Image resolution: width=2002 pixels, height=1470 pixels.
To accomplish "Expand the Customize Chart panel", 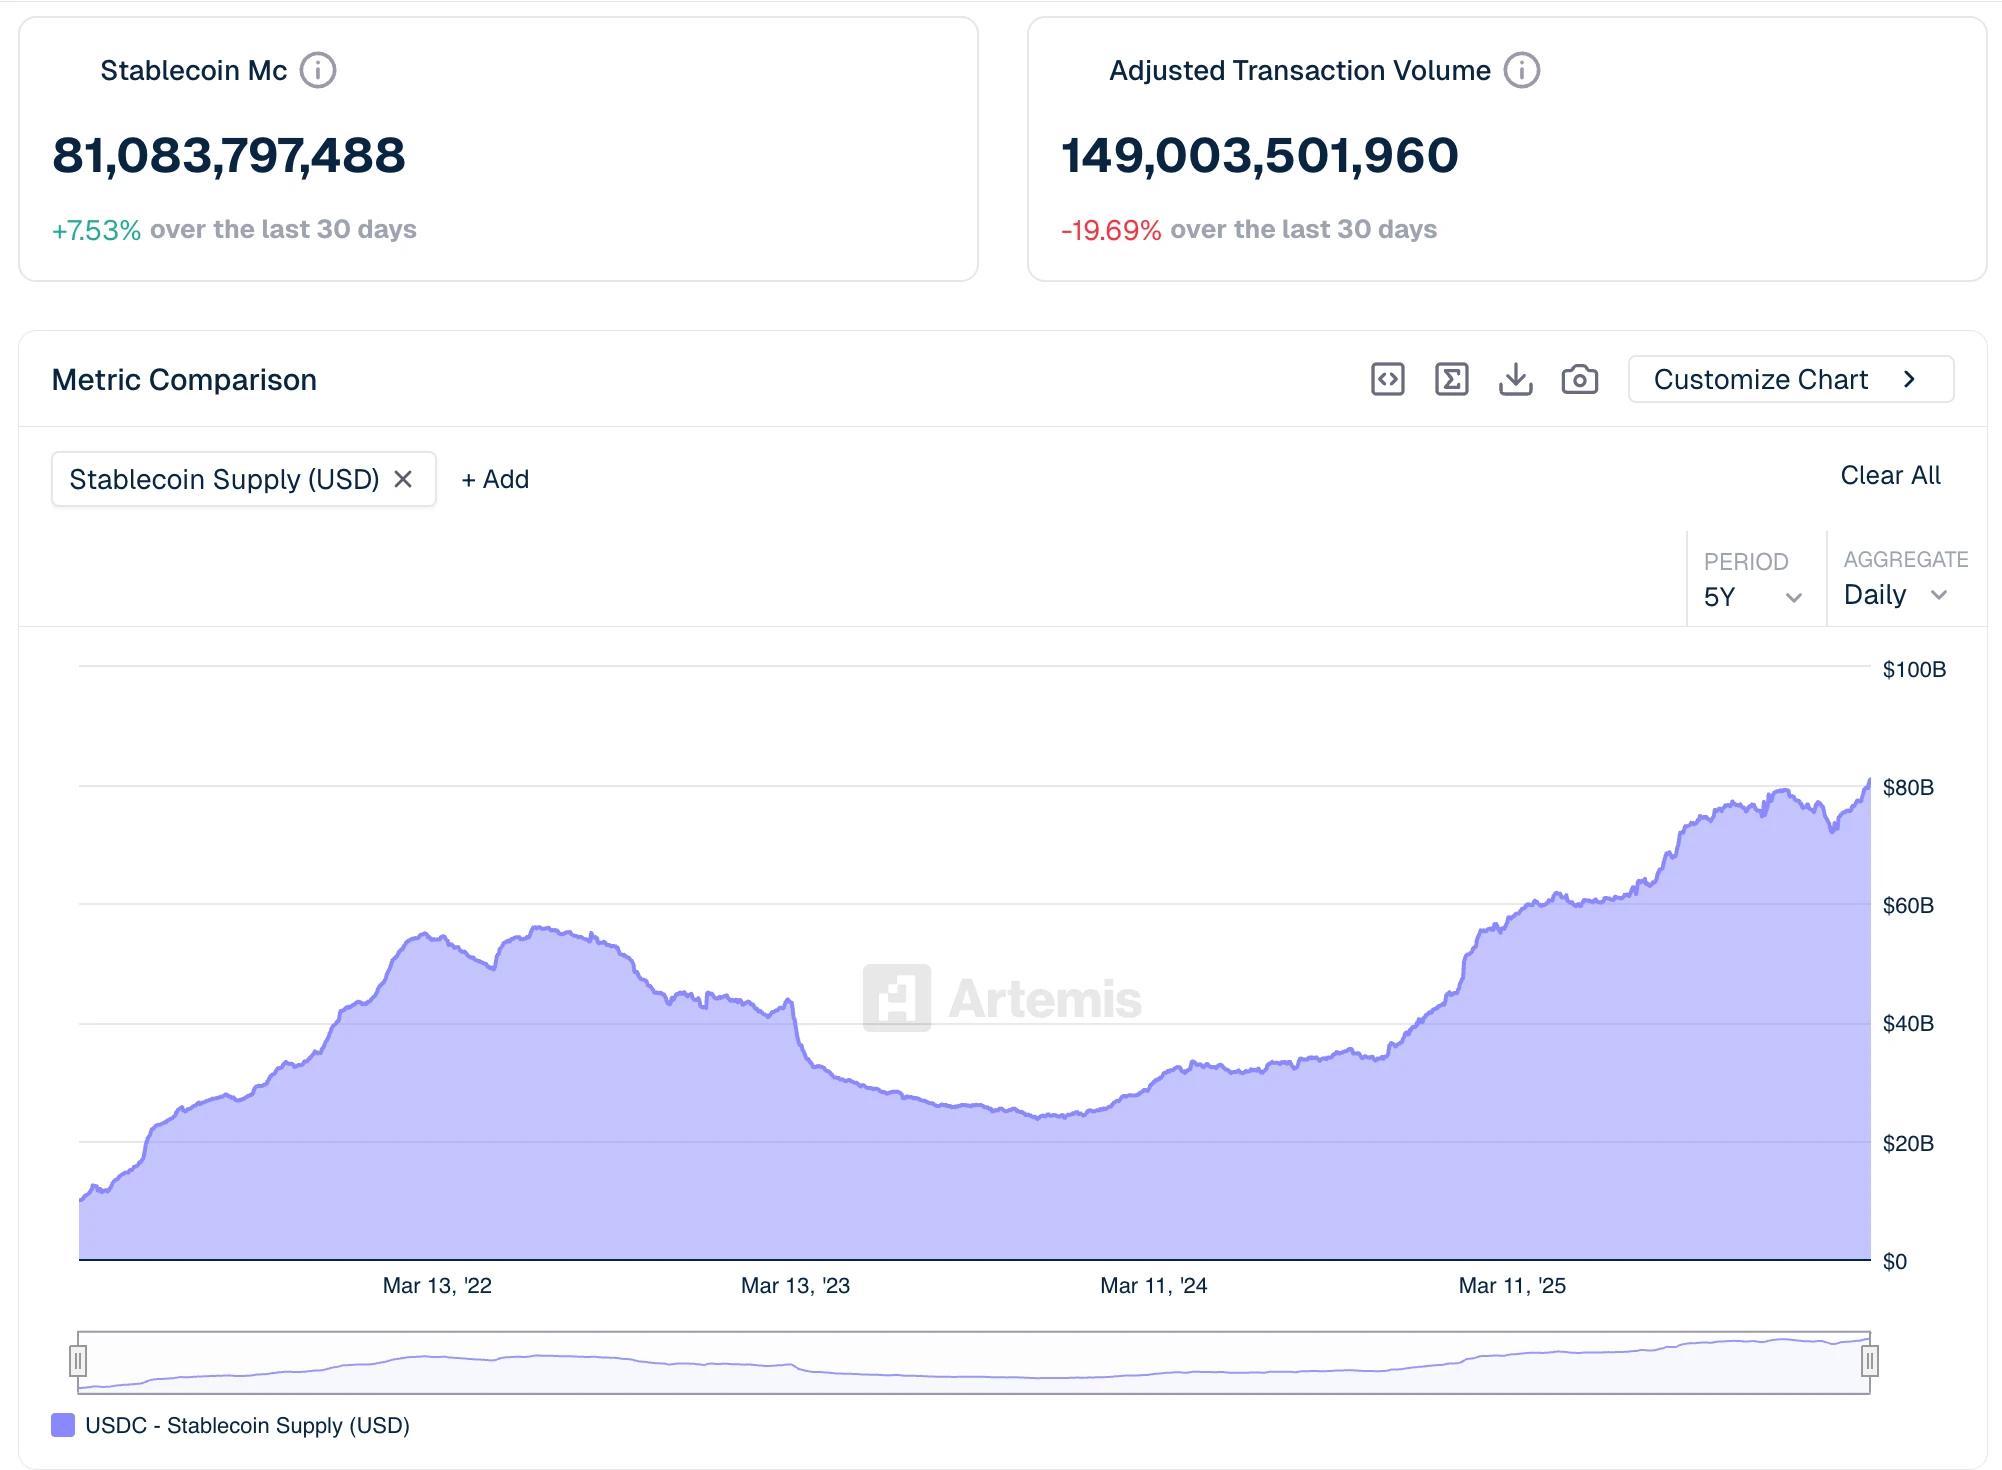I will click(x=1790, y=380).
